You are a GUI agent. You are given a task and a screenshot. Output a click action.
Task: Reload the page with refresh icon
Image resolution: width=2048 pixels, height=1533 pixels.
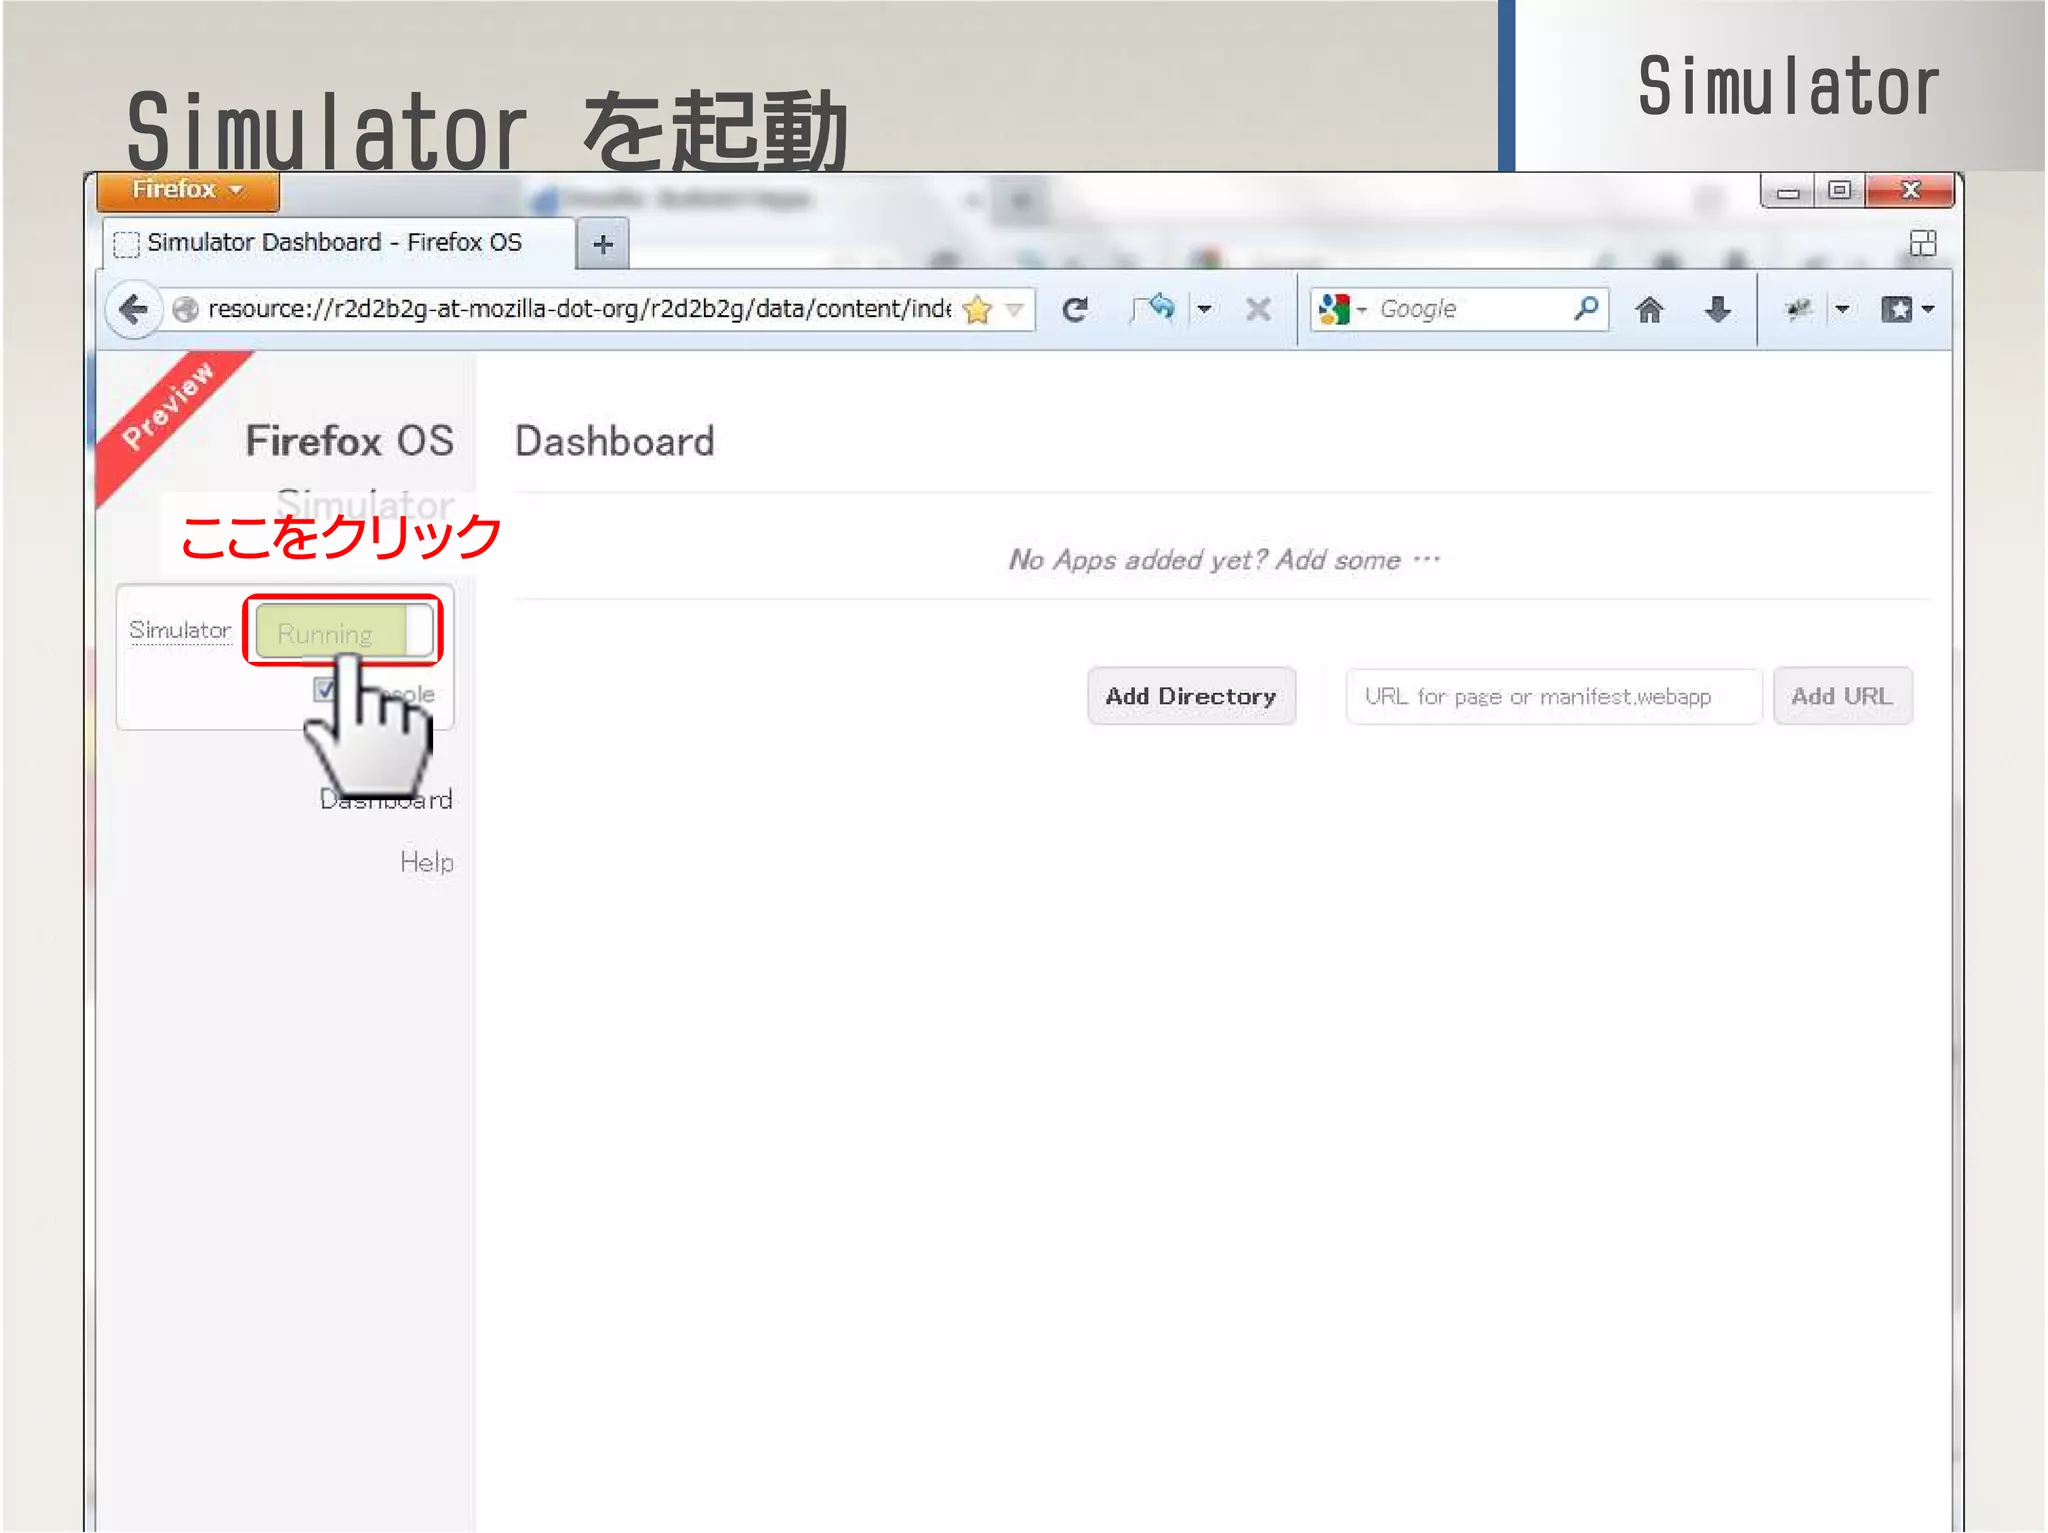pos(1075,310)
